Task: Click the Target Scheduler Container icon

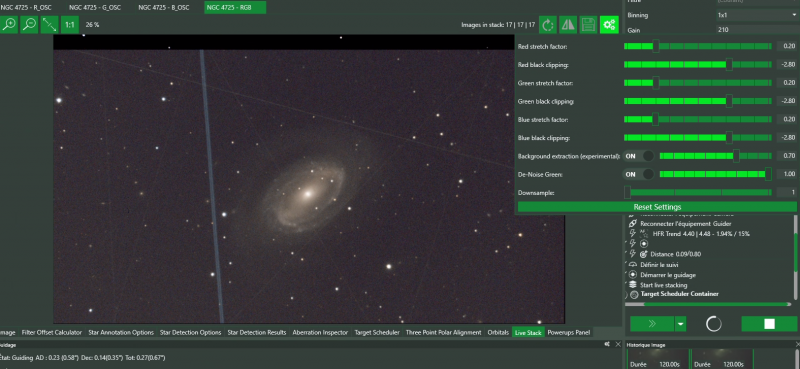Action: pos(634,294)
